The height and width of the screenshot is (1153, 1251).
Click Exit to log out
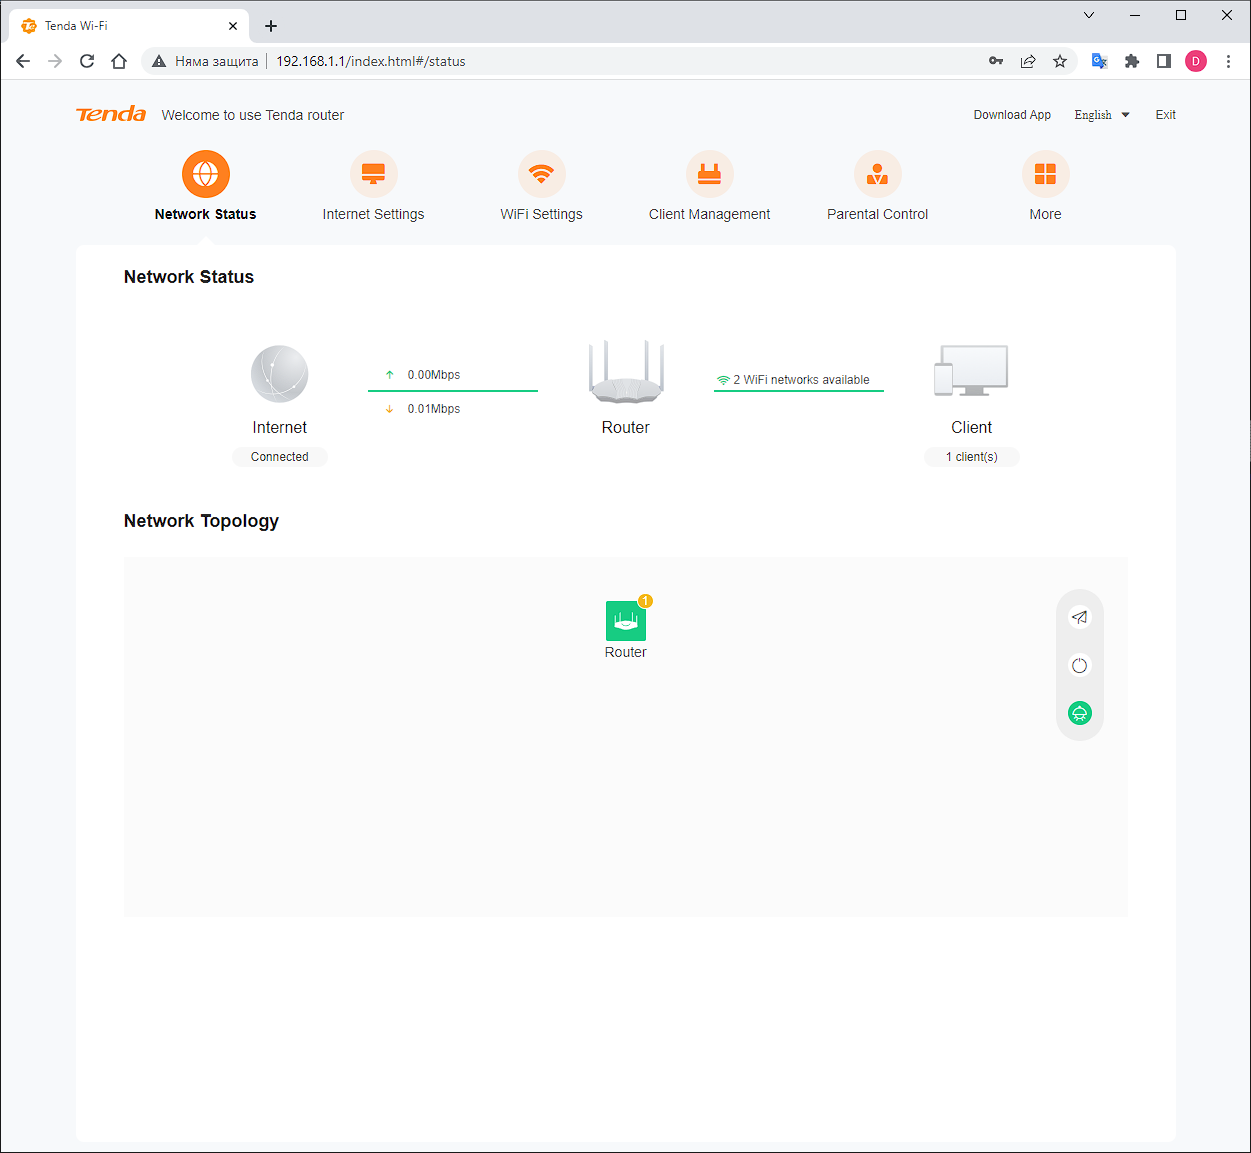pos(1166,115)
